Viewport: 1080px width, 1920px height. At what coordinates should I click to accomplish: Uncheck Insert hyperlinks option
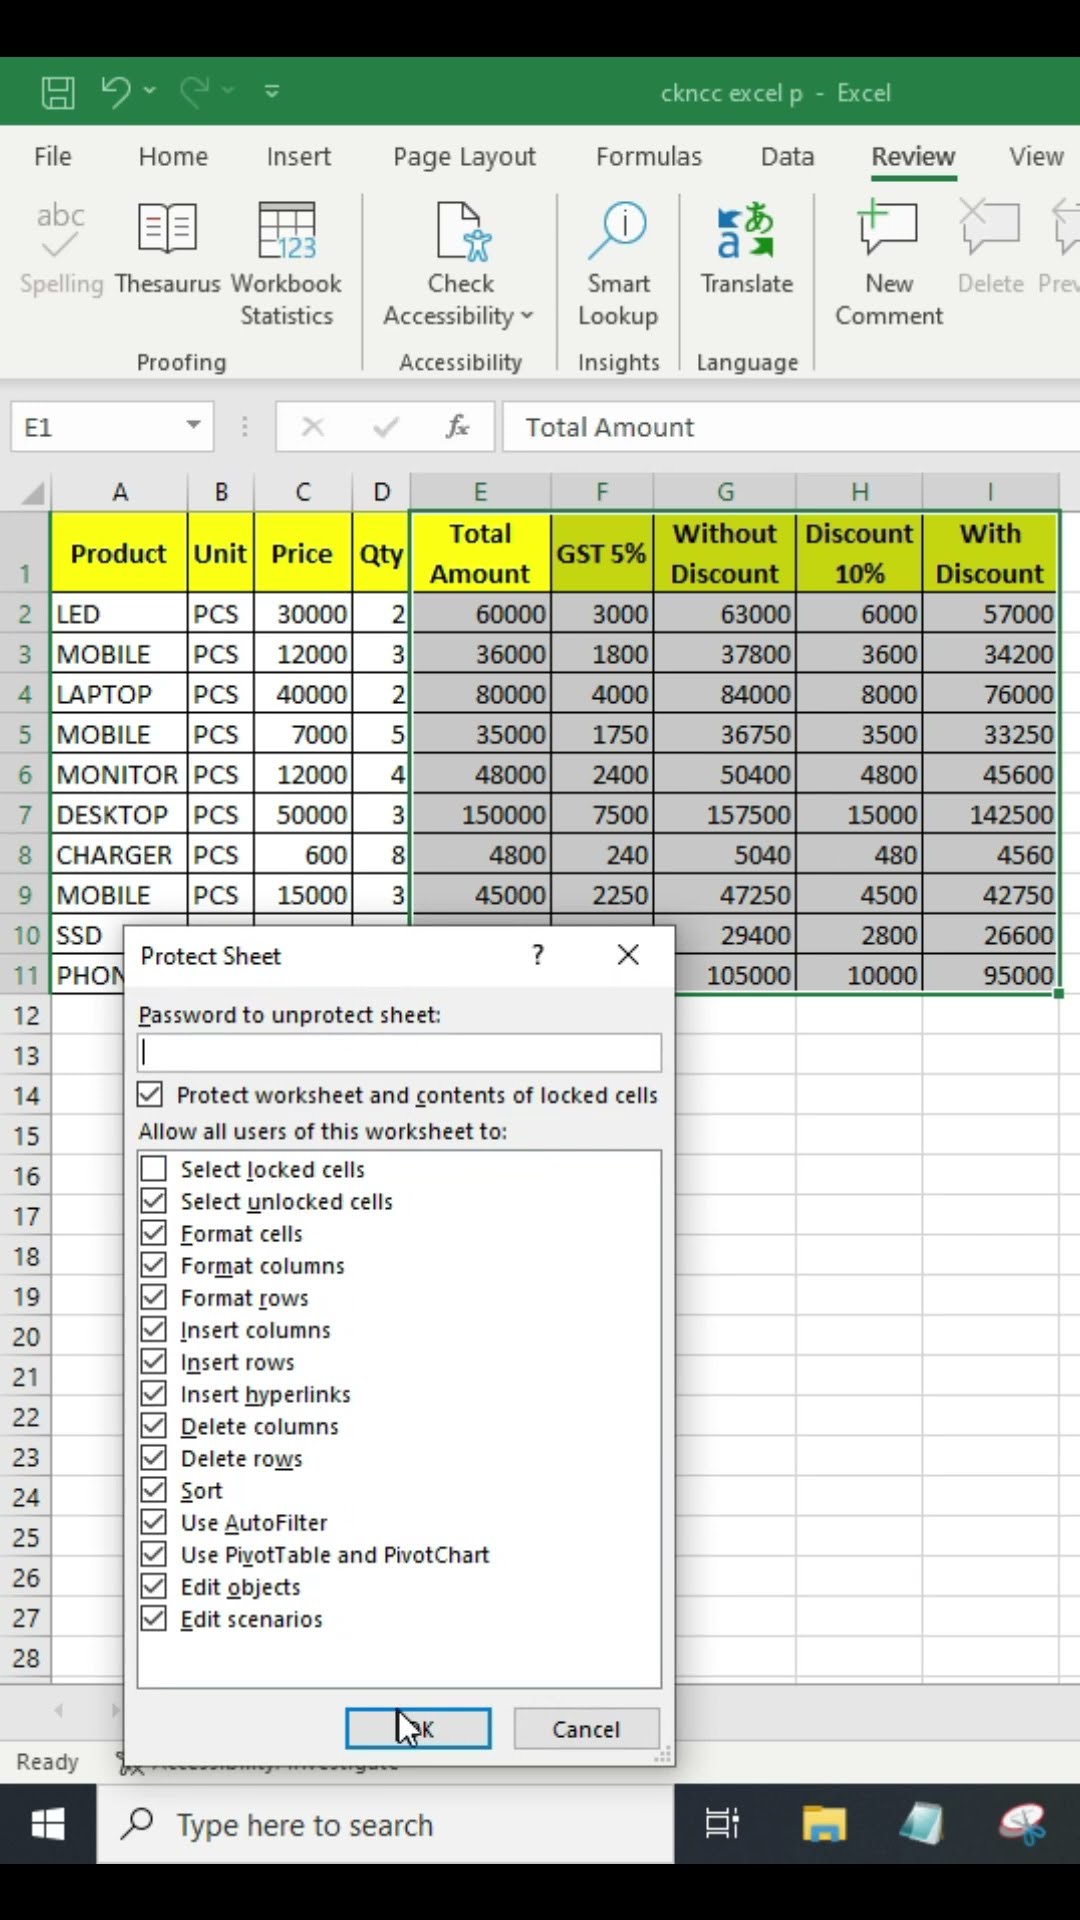point(154,1393)
